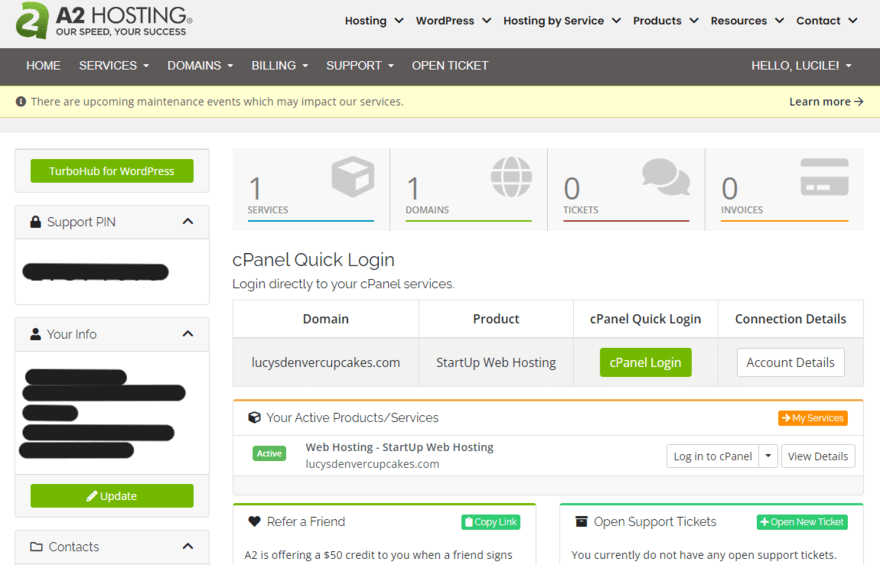880x565 pixels.
Task: Open the 1 Domains stat tile
Action: tap(468, 190)
